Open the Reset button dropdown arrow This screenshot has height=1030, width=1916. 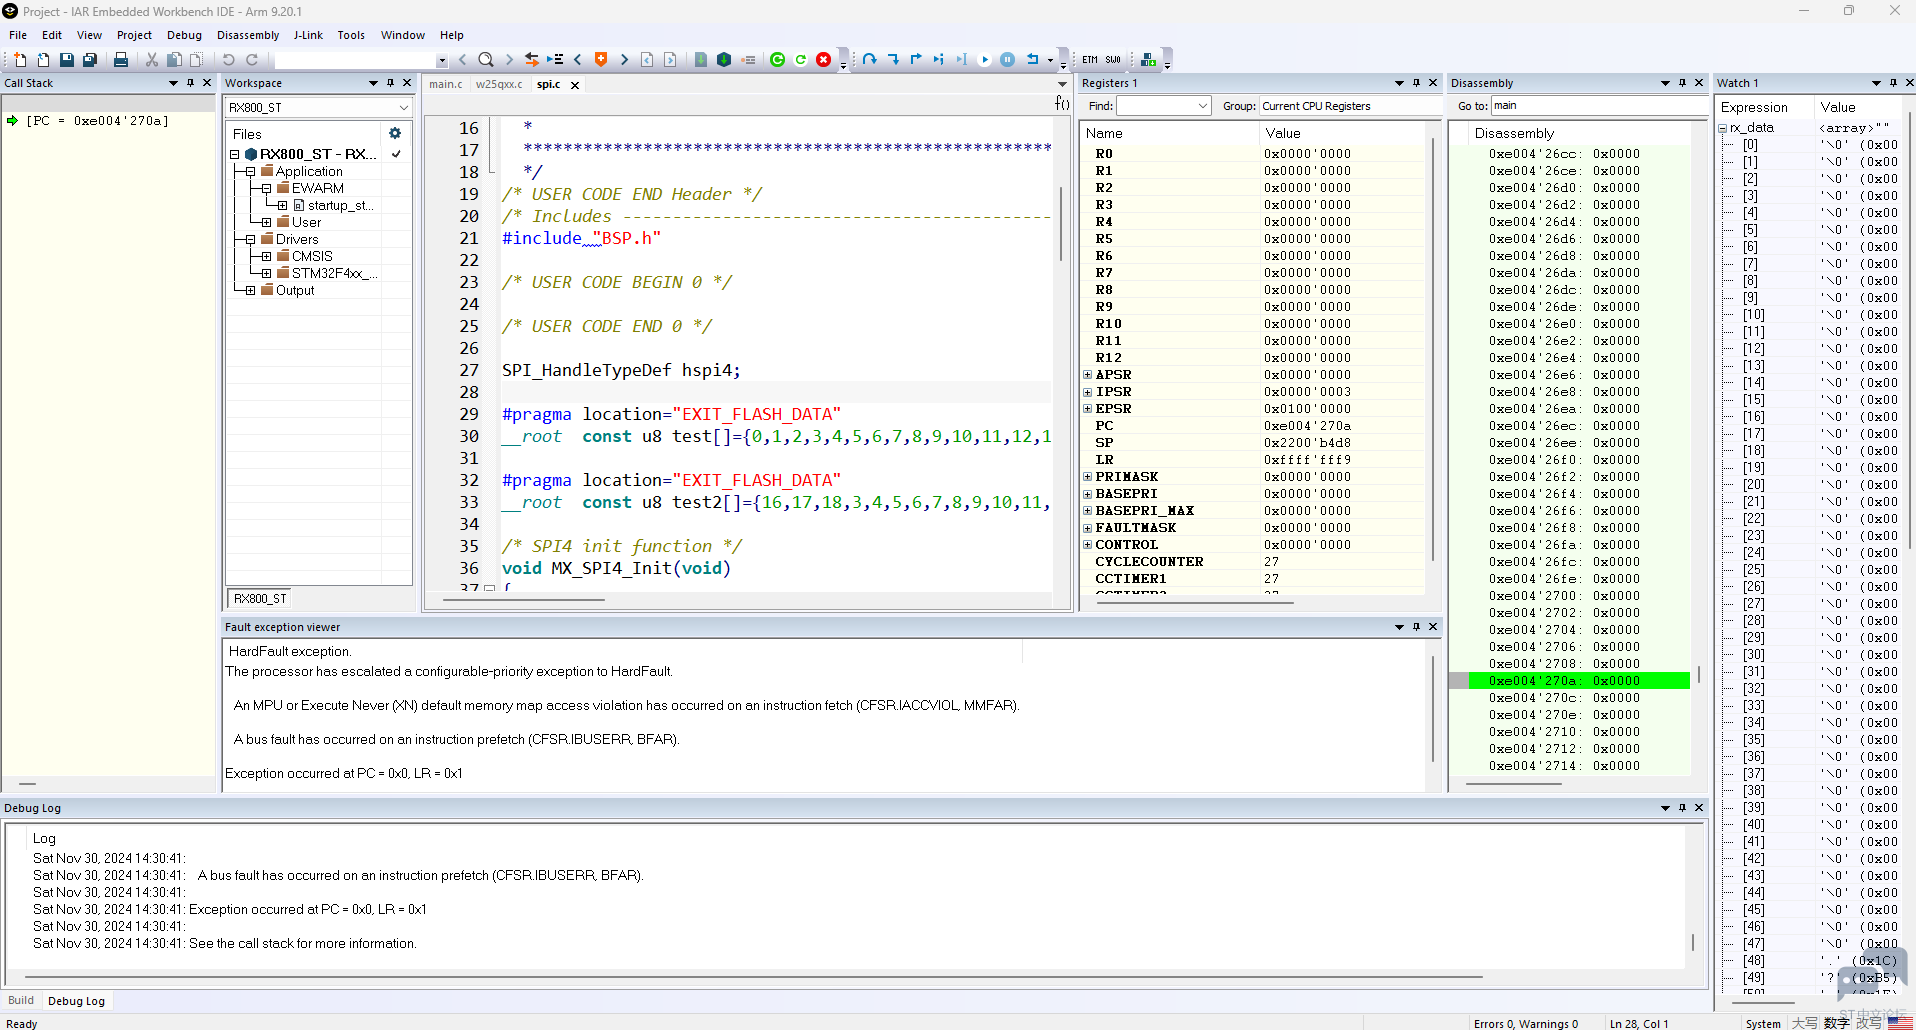coord(1050,60)
